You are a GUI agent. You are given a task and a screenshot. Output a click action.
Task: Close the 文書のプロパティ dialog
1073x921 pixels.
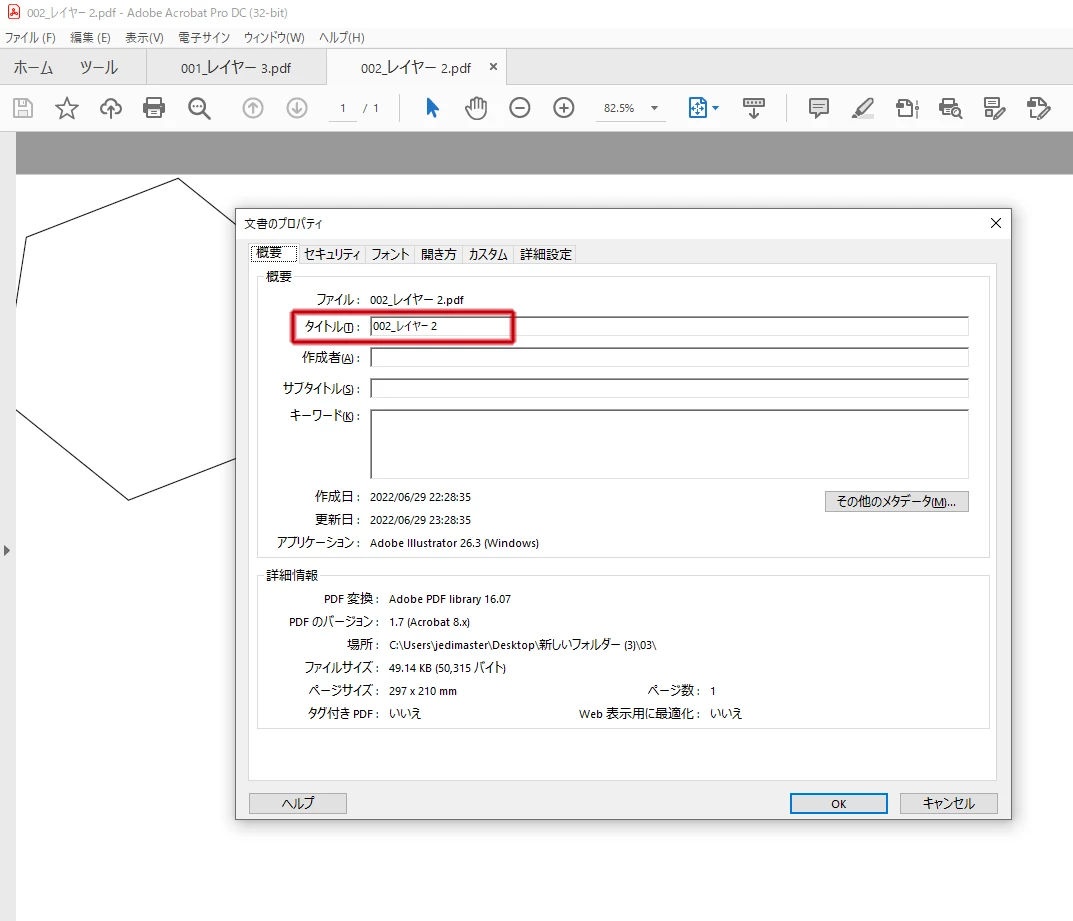[996, 223]
